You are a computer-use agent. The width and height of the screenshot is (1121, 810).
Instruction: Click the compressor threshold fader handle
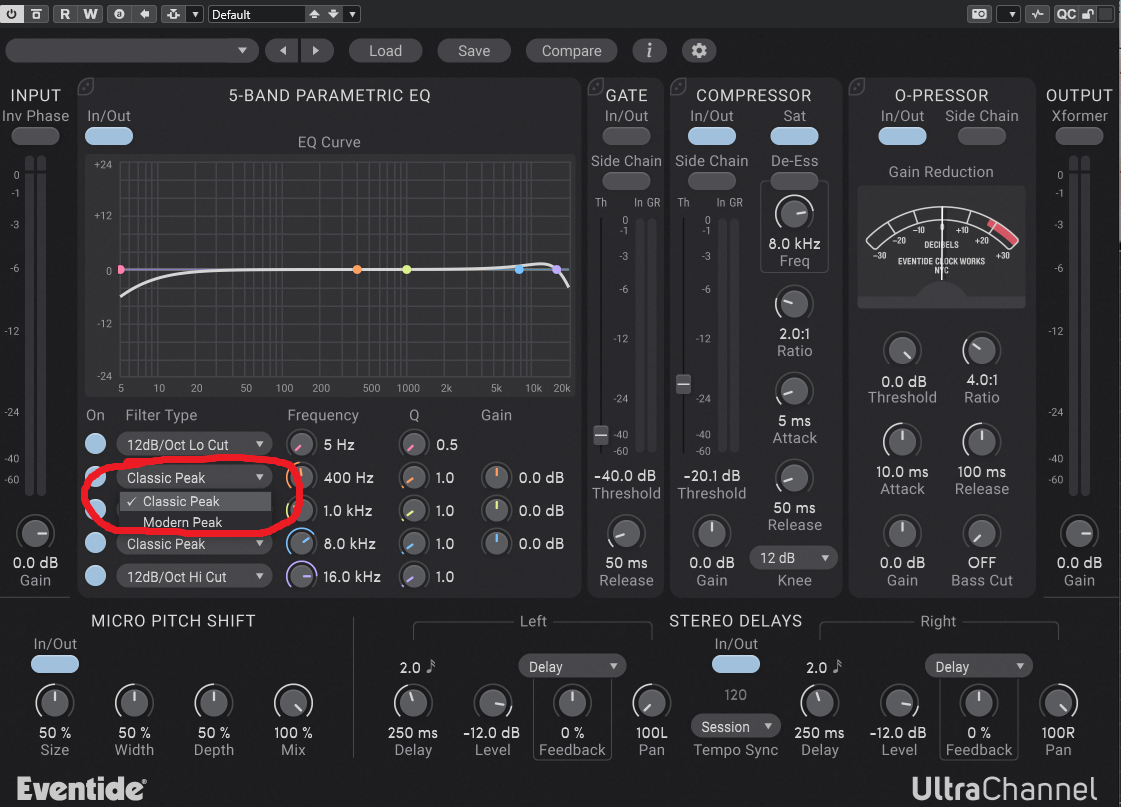pos(683,383)
